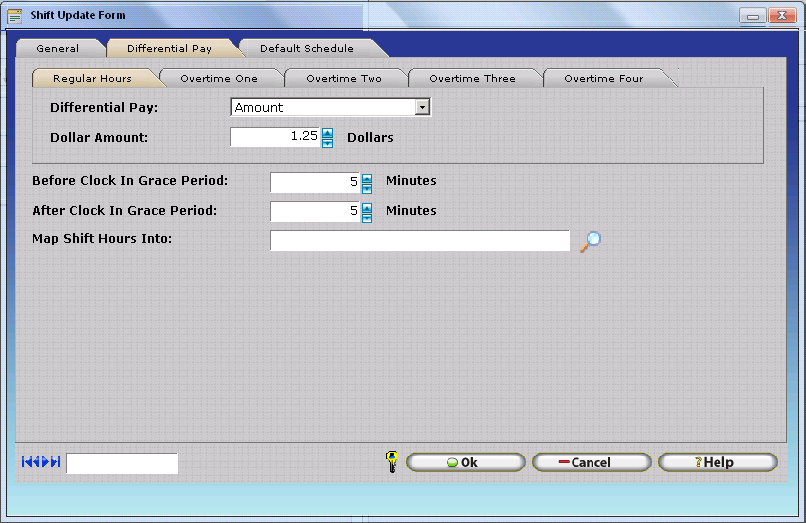The height and width of the screenshot is (523, 806).
Task: Decrease the Dollar Amount with down spinner
Action: (x=327, y=142)
